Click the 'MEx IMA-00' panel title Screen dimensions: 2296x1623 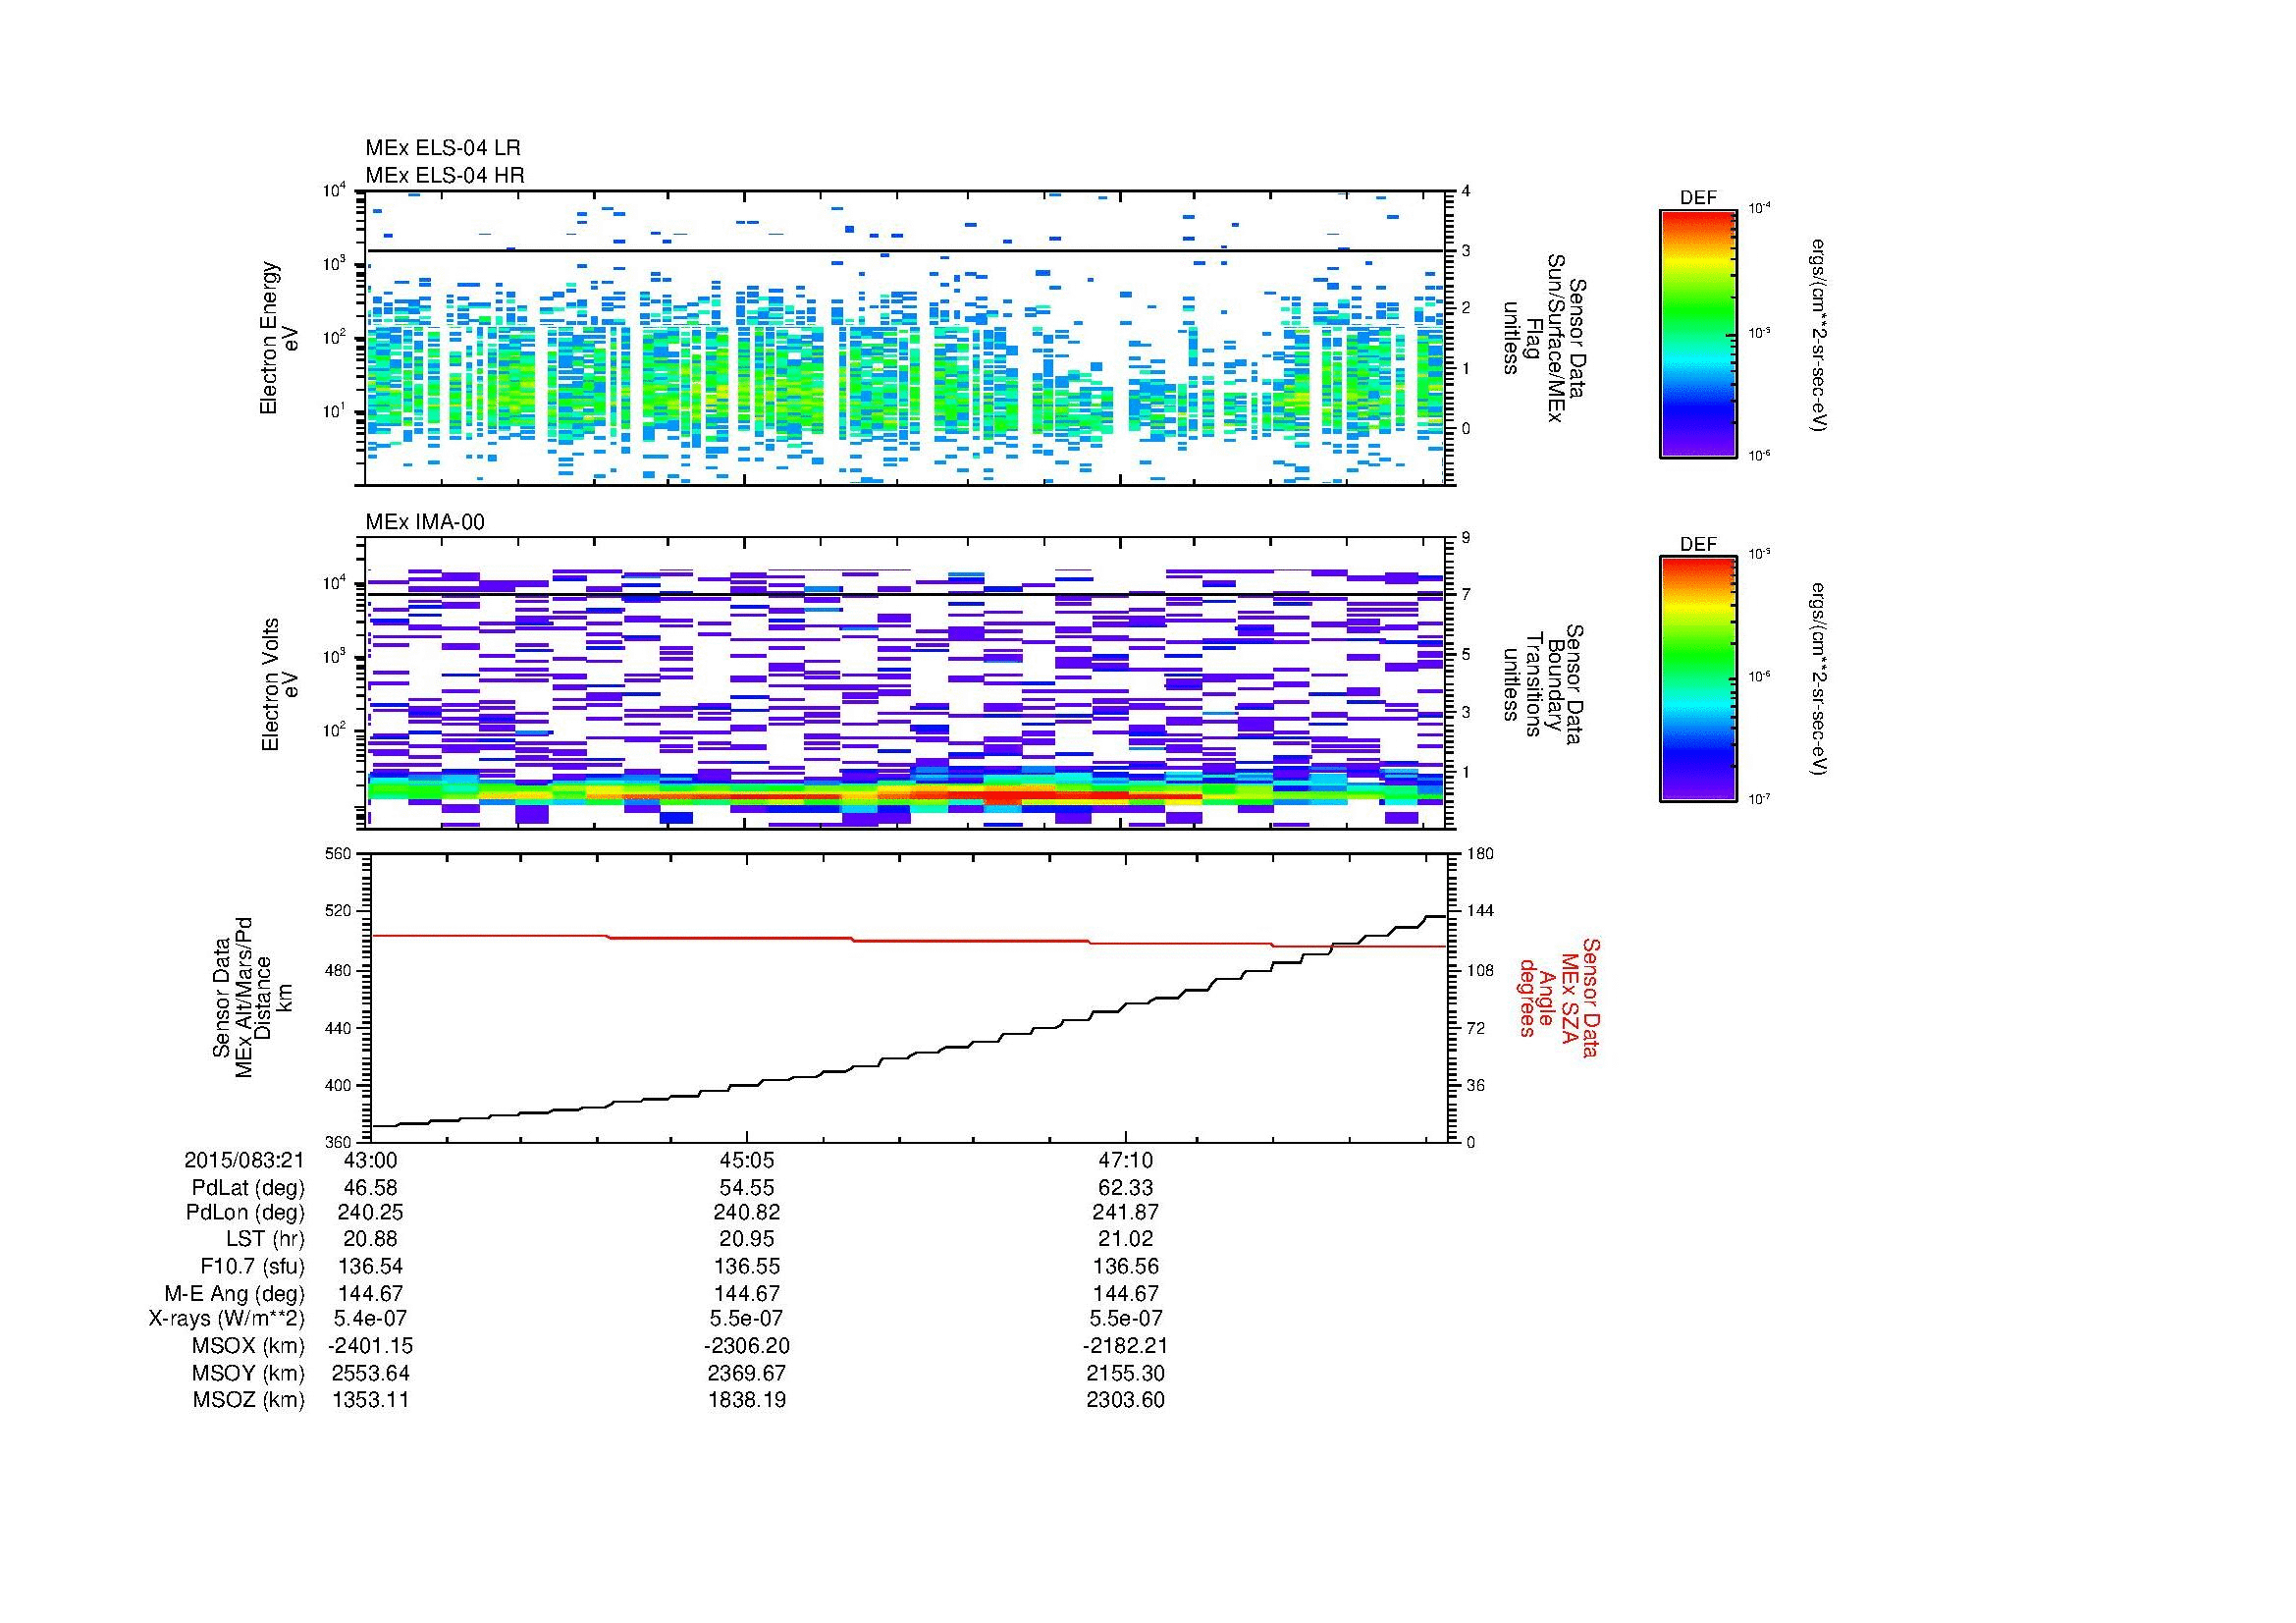click(425, 522)
